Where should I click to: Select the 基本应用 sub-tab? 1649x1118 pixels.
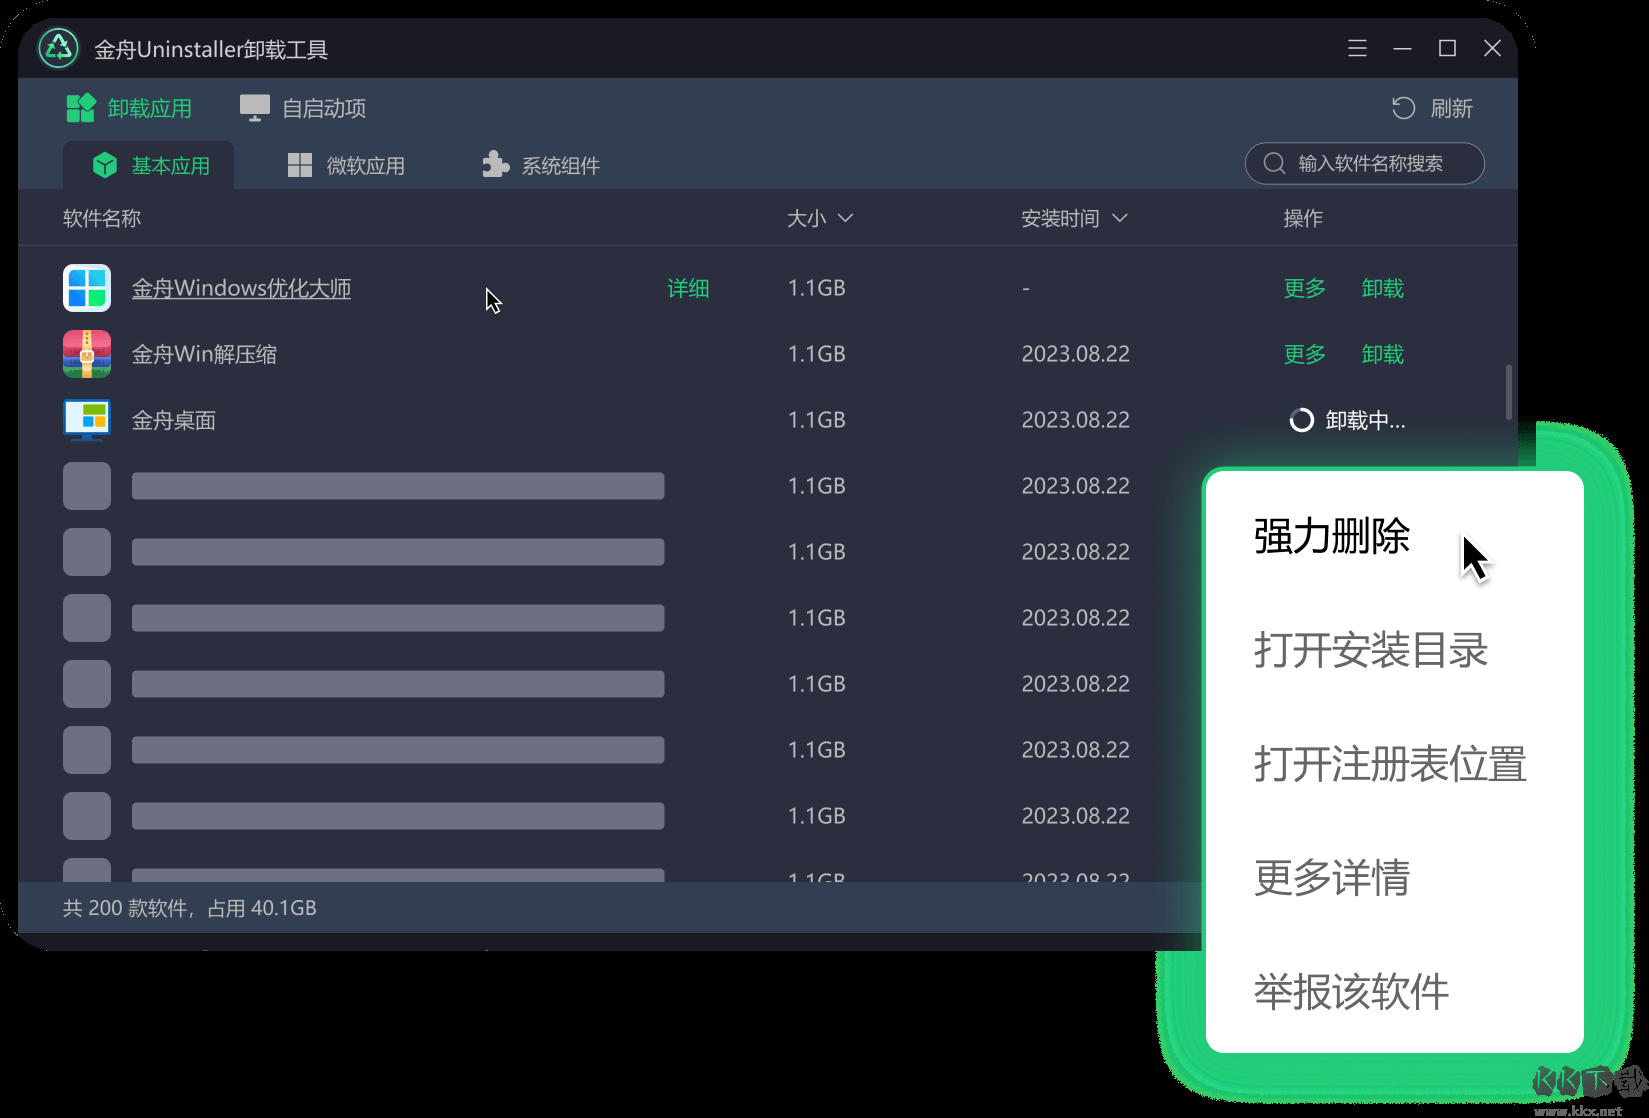tap(149, 165)
